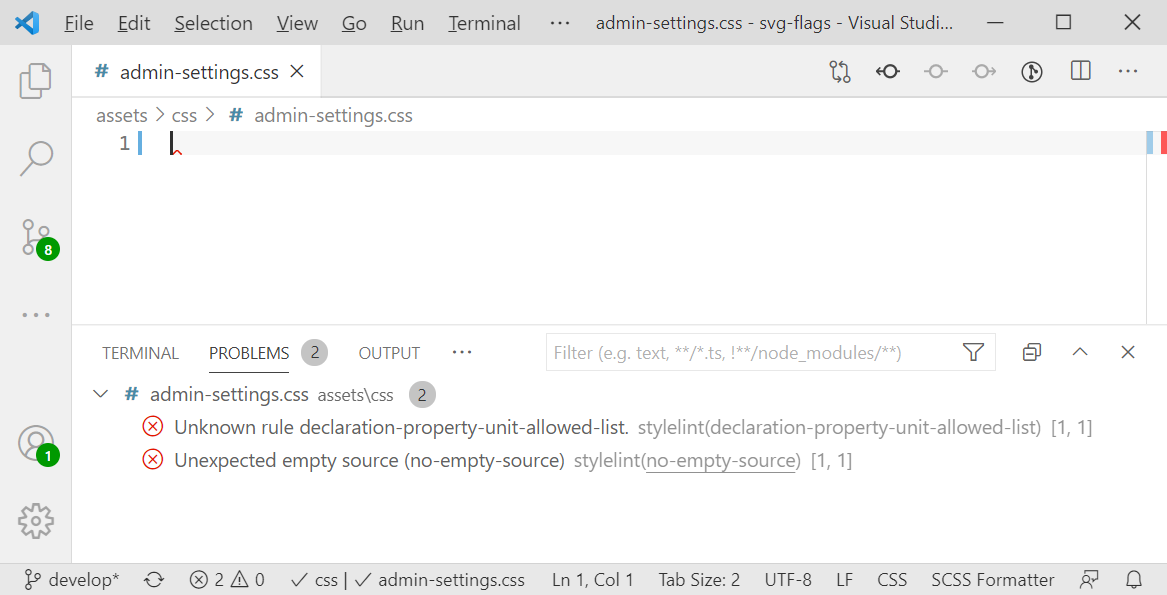1167x595 pixels.
Task: Click the sync changes icon in status bar
Action: [x=152, y=579]
